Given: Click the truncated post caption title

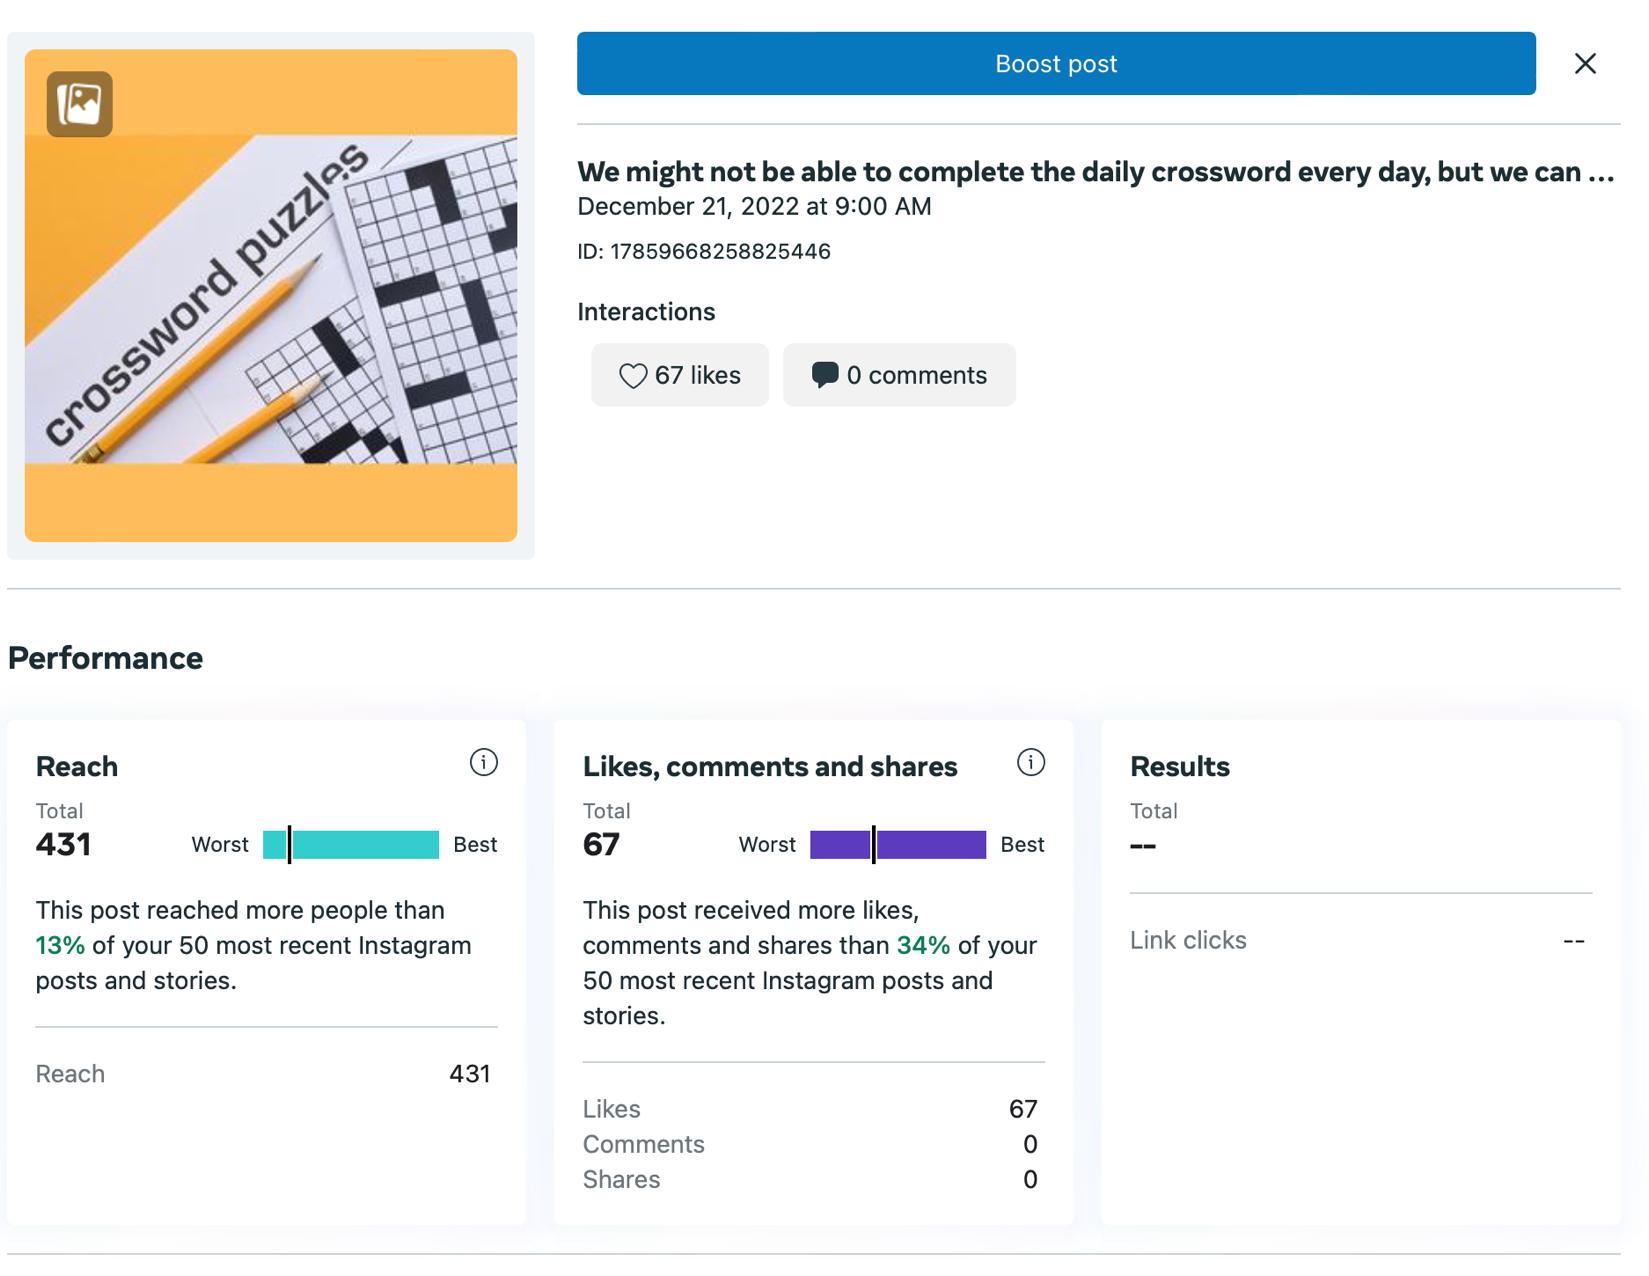Looking at the screenshot, I should (1095, 172).
